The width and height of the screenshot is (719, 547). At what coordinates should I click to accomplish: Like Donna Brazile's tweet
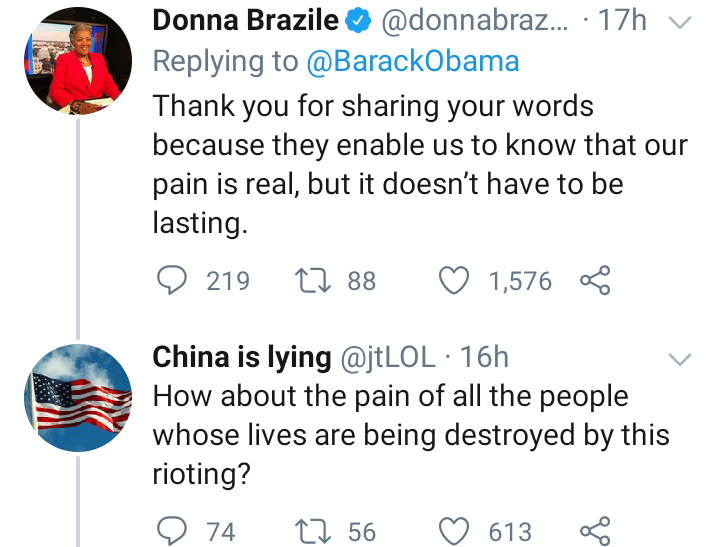456,281
